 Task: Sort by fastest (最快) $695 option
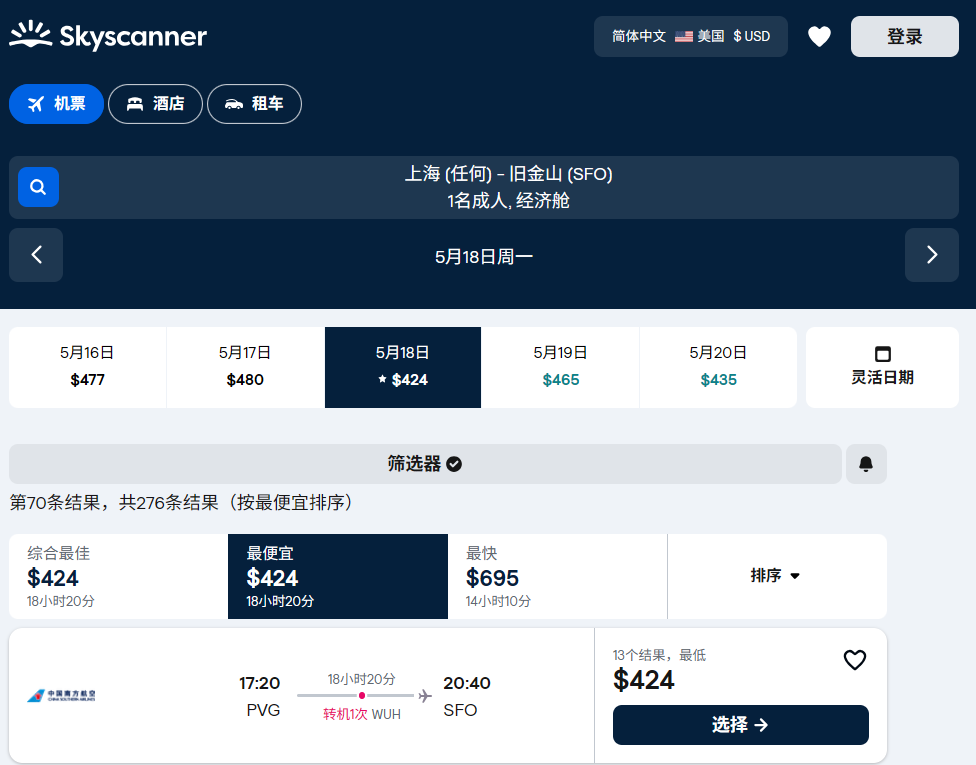click(557, 576)
